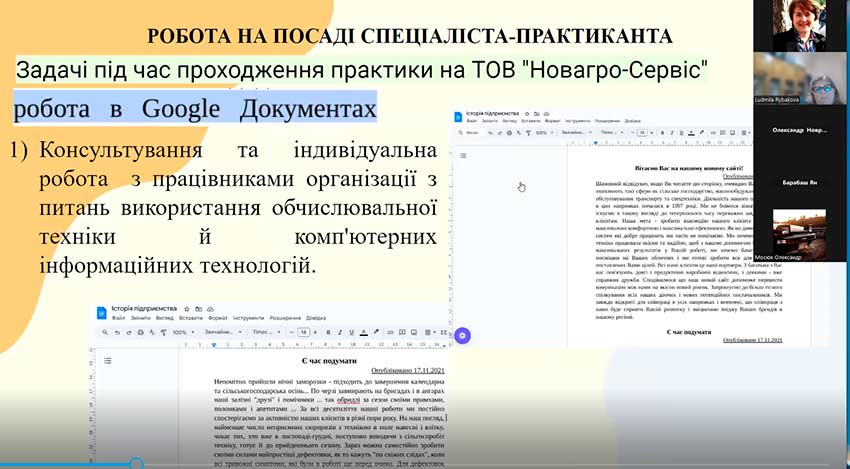Click the underline icon in lower toolbar
The width and height of the screenshot is (850, 469).
tap(352, 332)
